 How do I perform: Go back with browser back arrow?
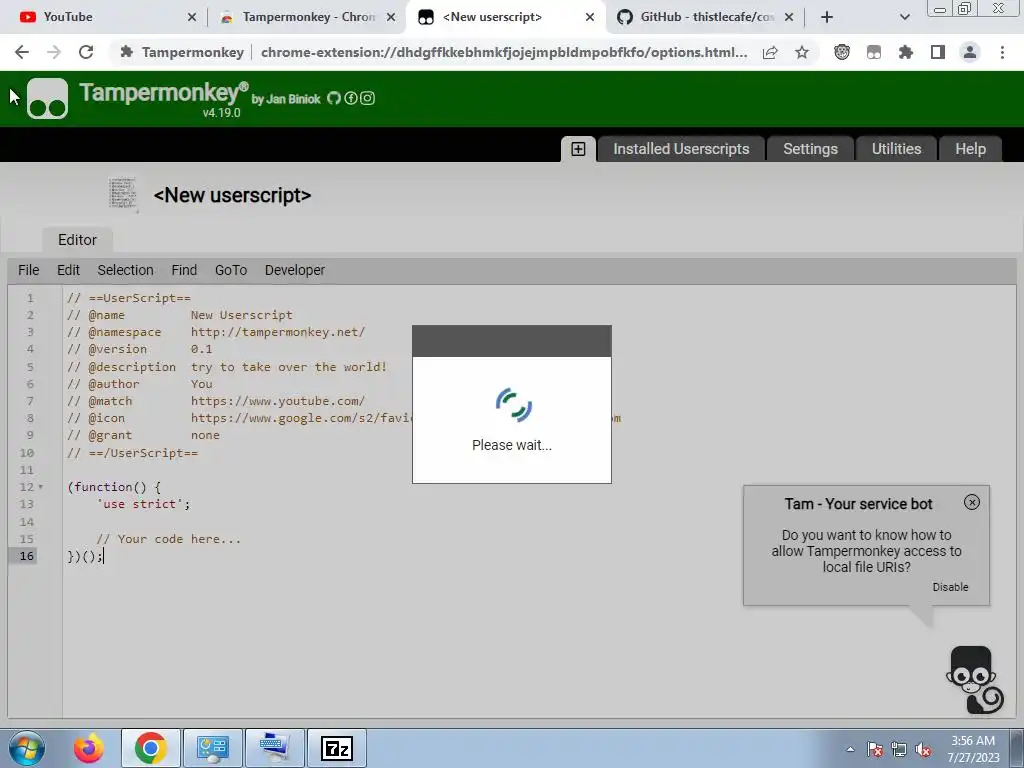(x=22, y=52)
